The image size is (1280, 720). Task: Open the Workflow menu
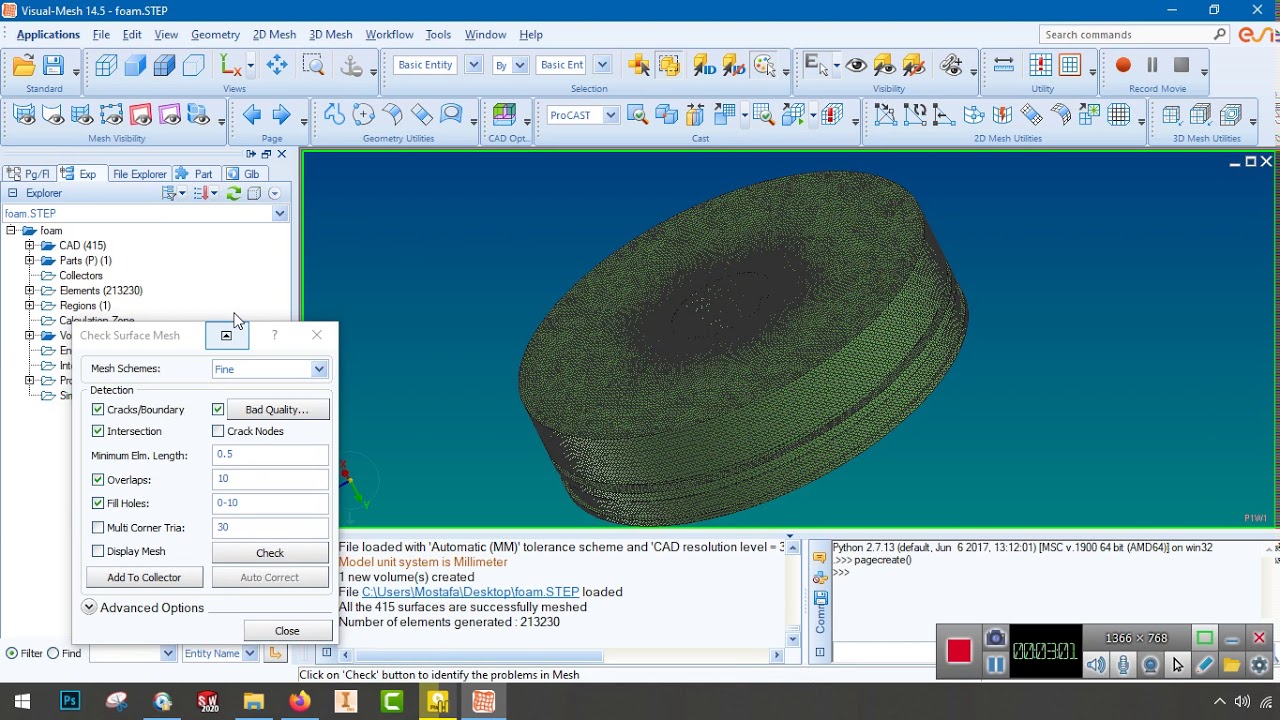[x=389, y=34]
